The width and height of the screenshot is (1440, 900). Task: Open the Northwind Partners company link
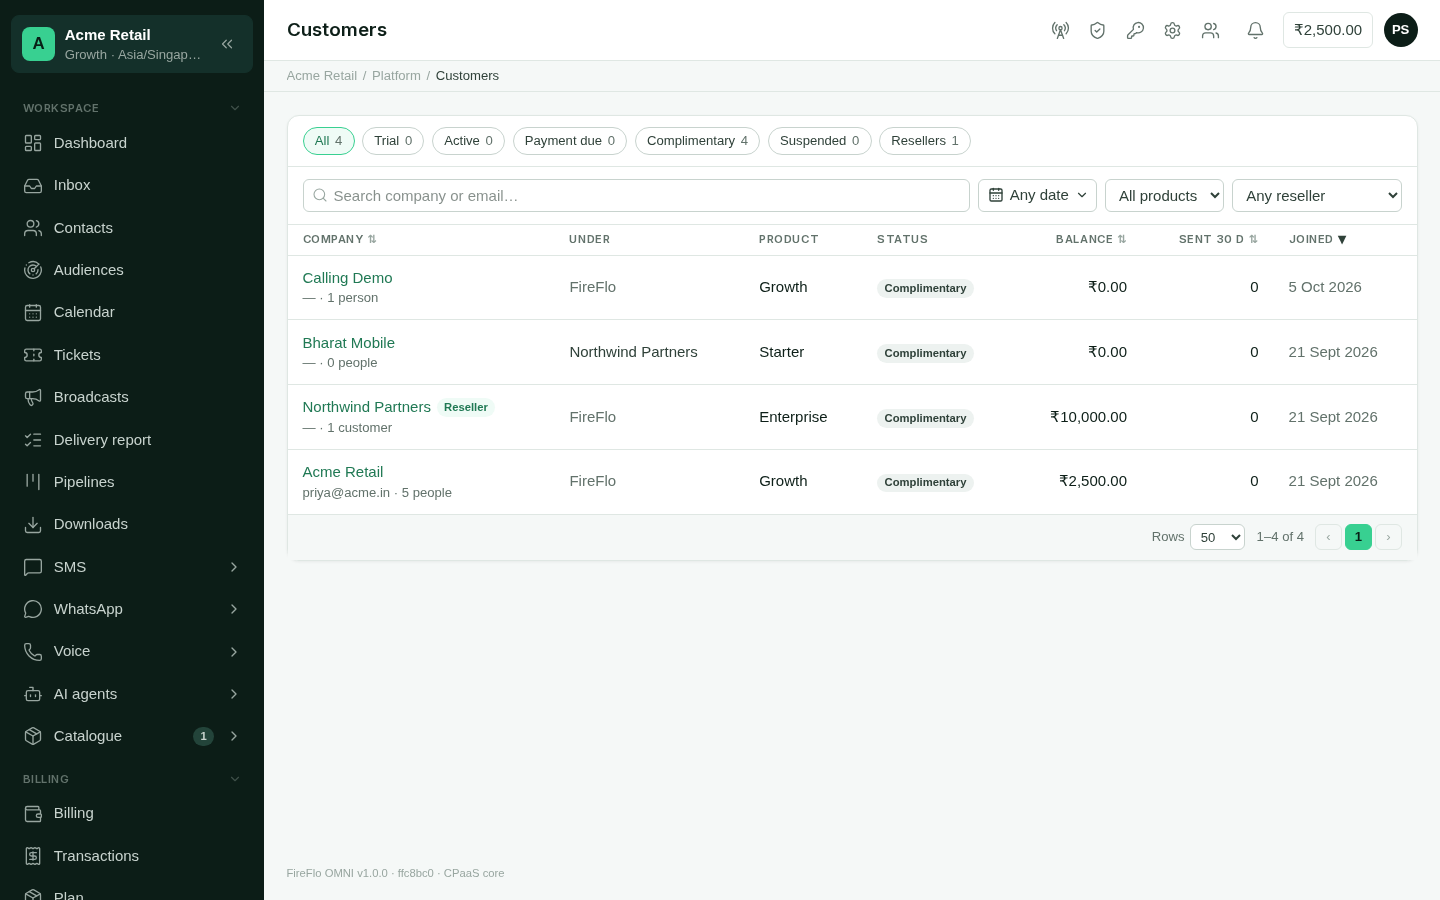click(x=367, y=407)
